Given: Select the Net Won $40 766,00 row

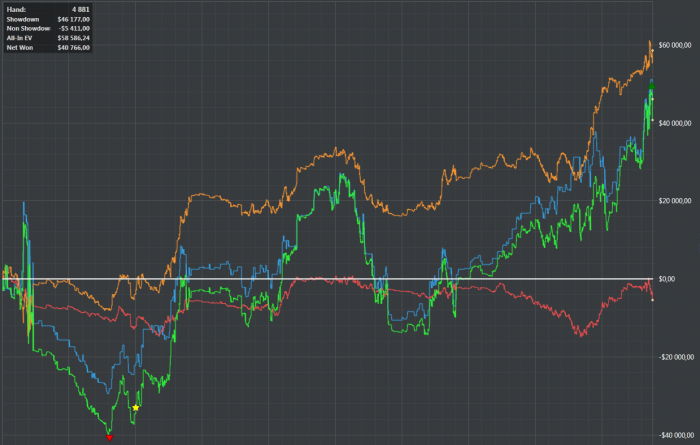Looking at the screenshot, I should click(48, 47).
